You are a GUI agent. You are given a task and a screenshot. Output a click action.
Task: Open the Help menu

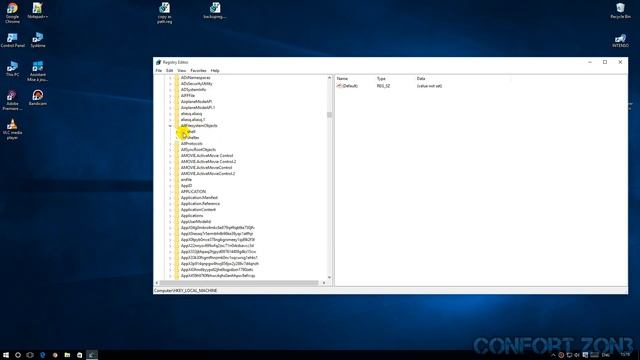pos(215,71)
